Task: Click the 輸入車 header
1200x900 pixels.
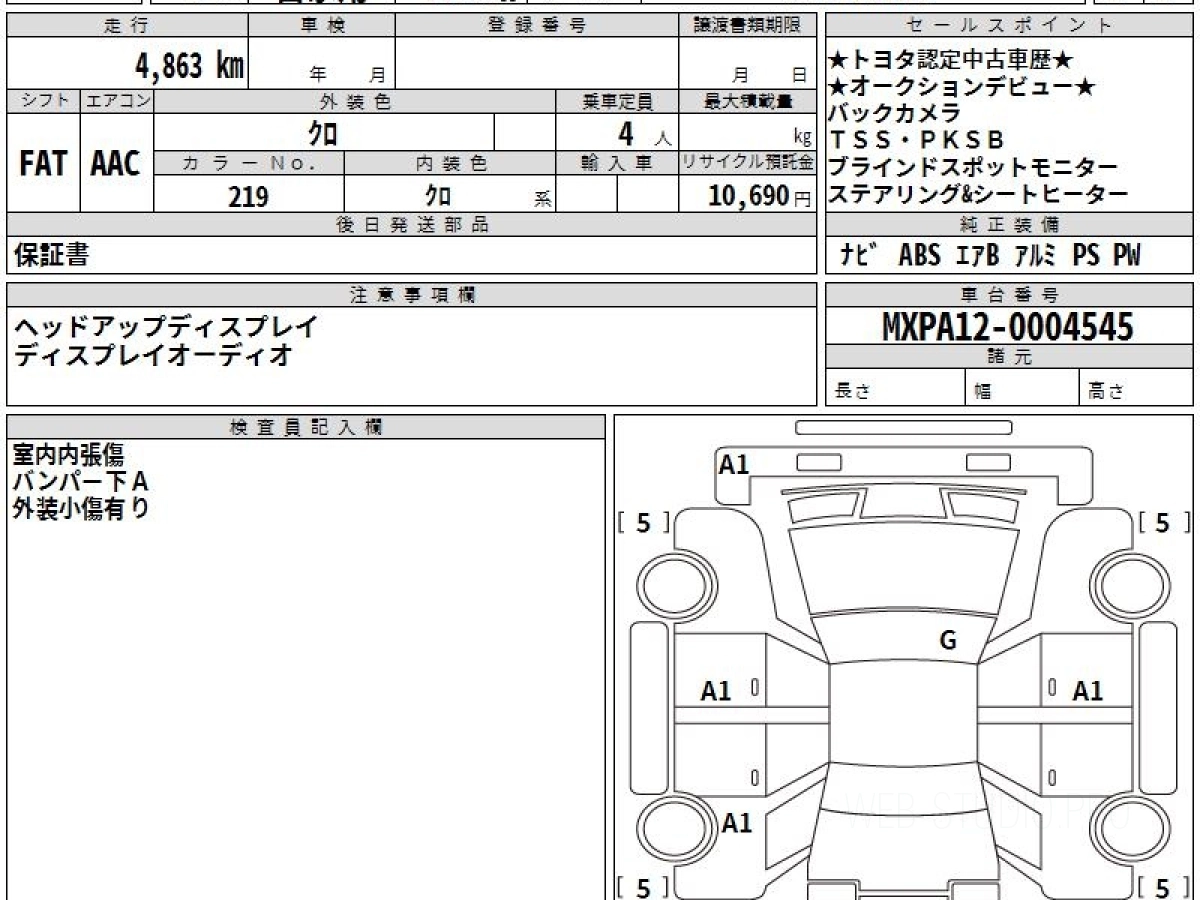Action: click(617, 164)
